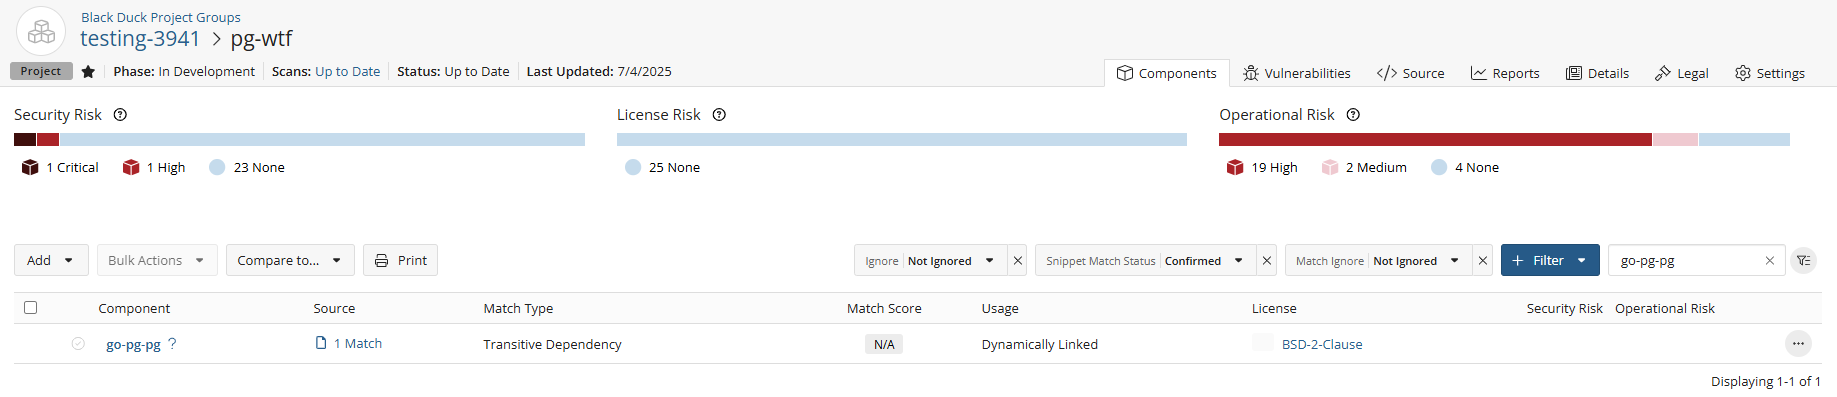This screenshot has width=1837, height=397.
Task: Switch to the Components tab
Action: (x=1167, y=73)
